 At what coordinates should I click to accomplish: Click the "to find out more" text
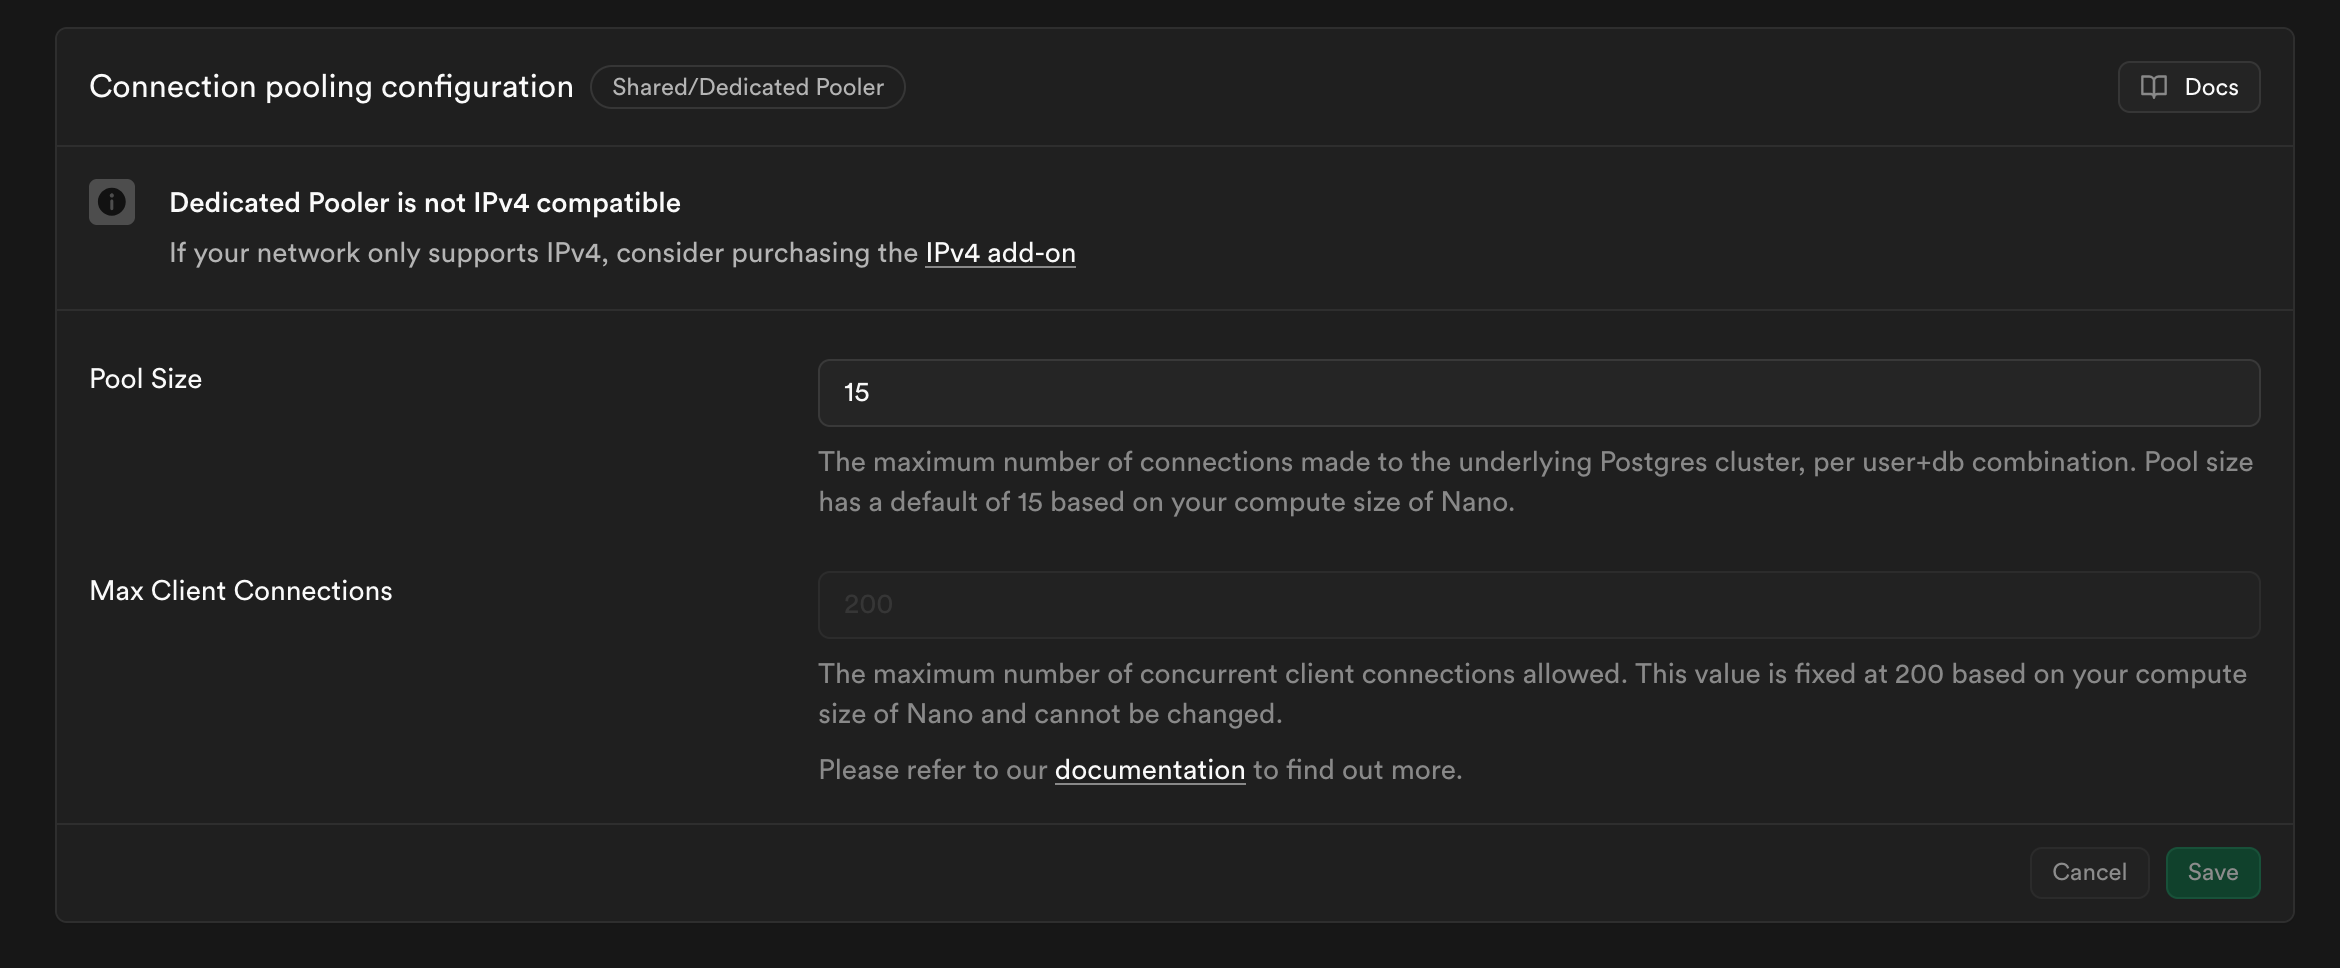coord(1357,770)
